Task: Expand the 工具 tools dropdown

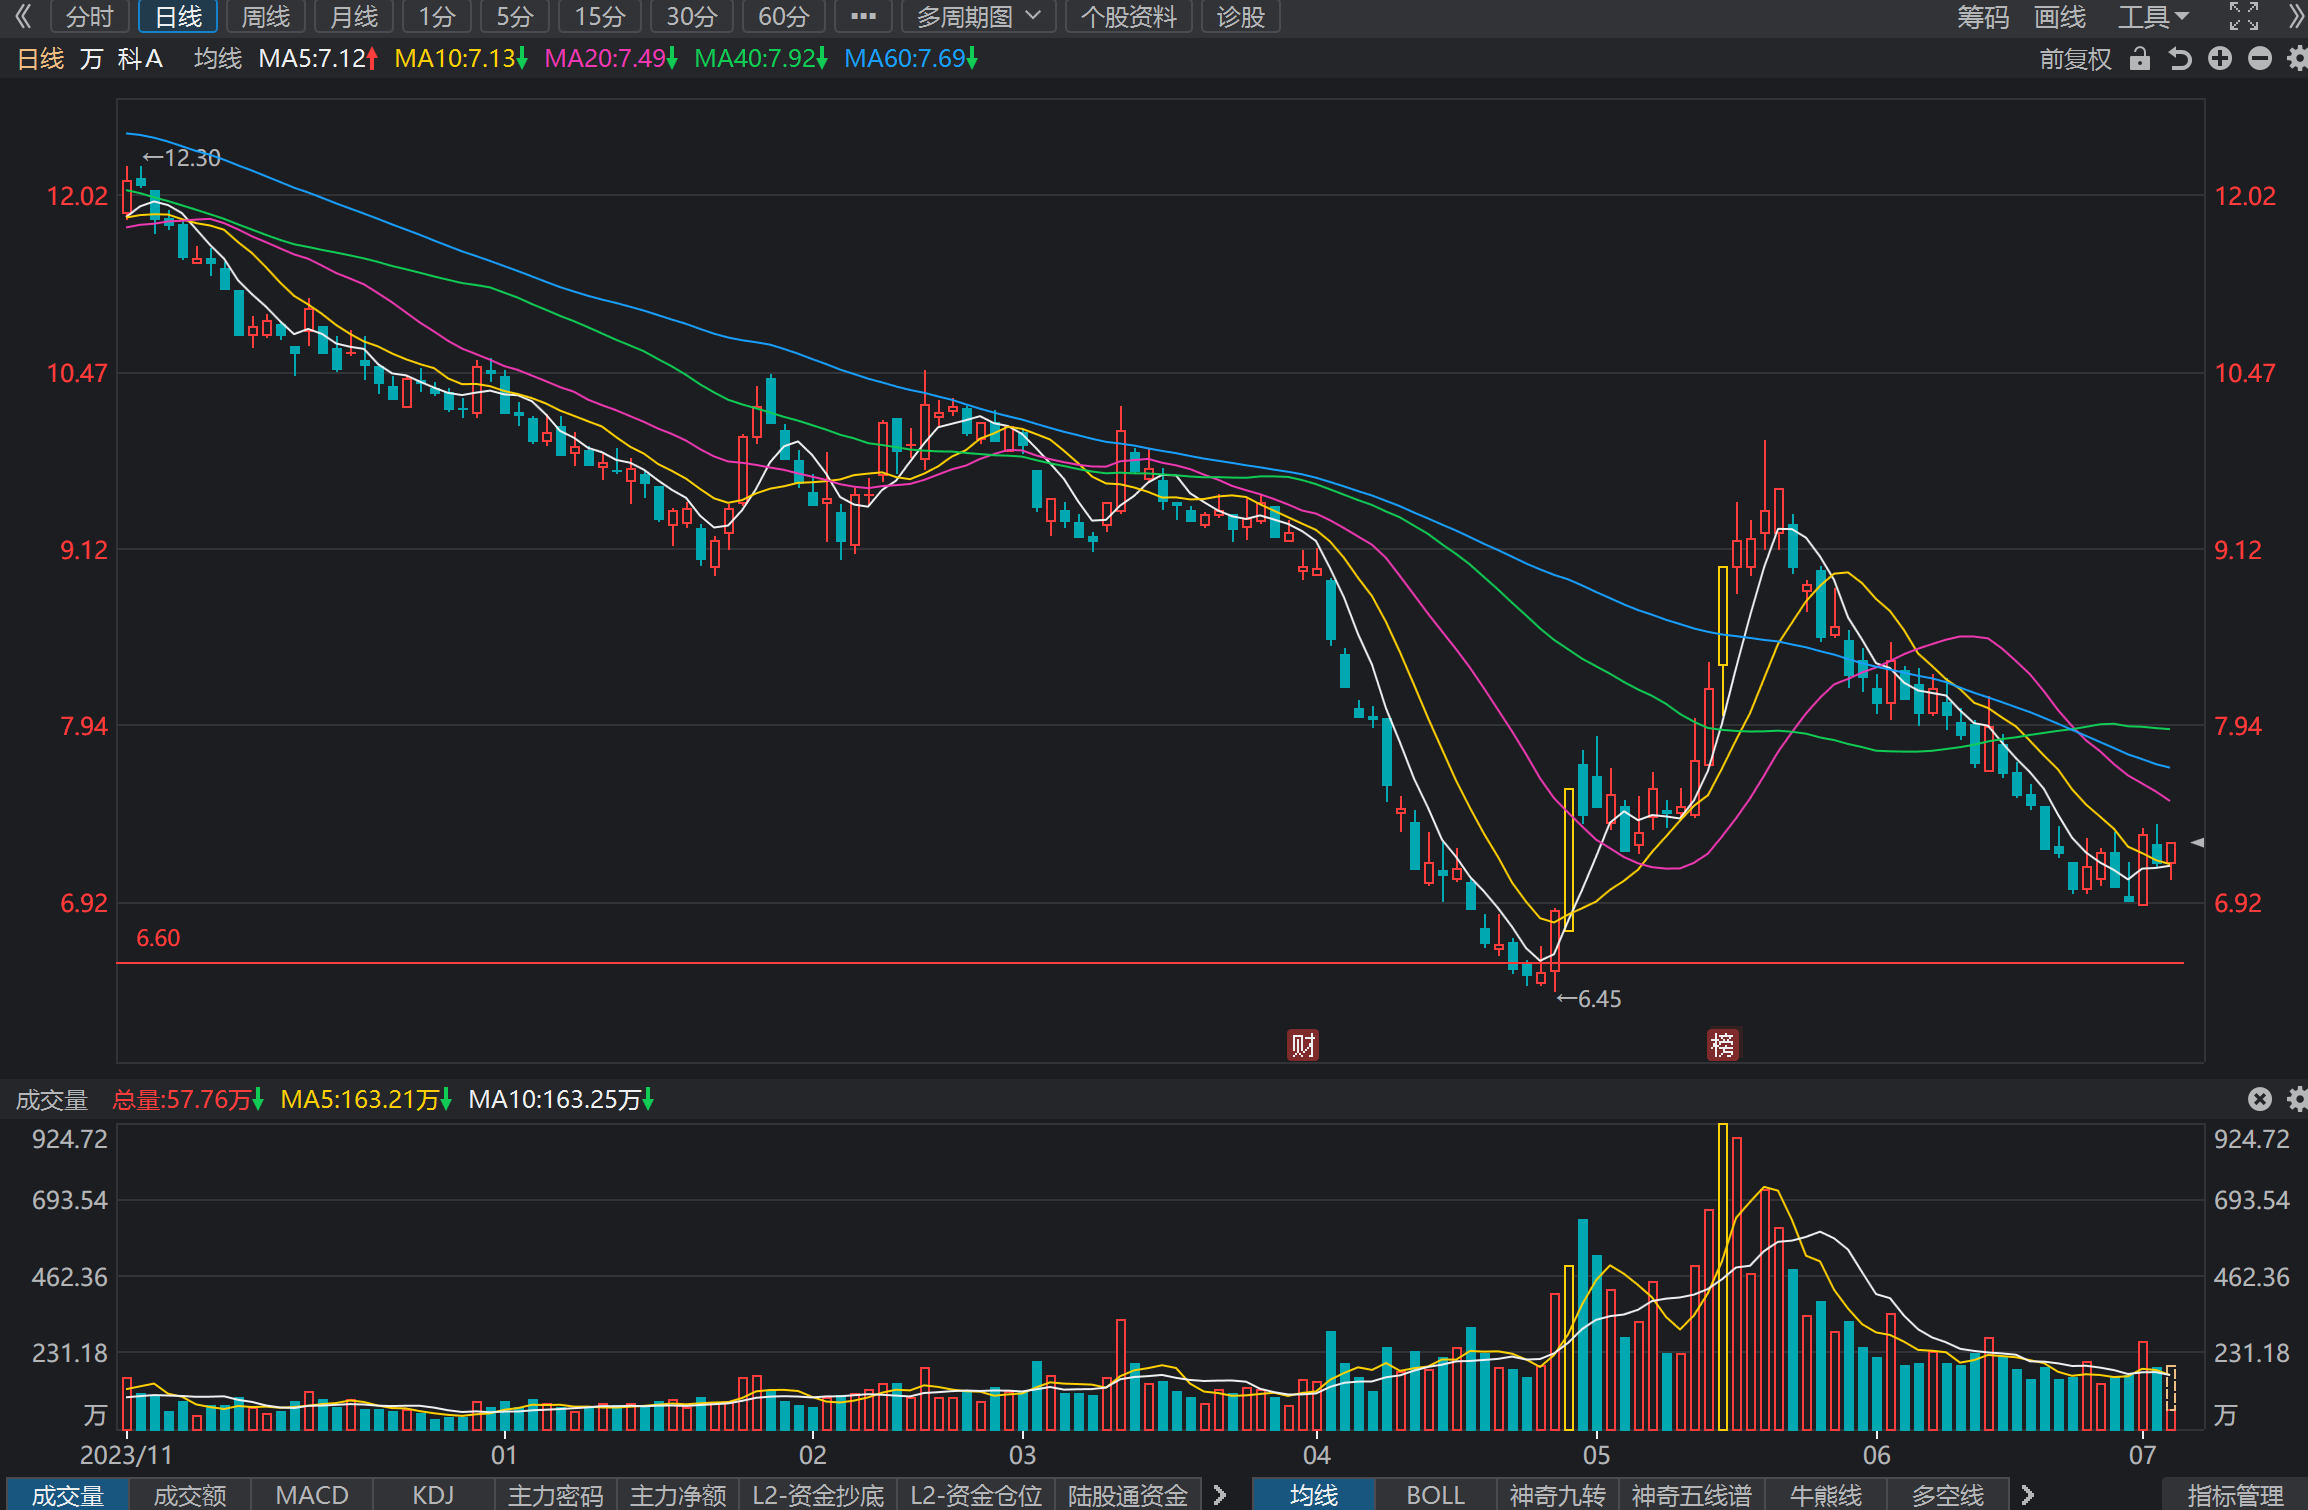Action: [2154, 16]
